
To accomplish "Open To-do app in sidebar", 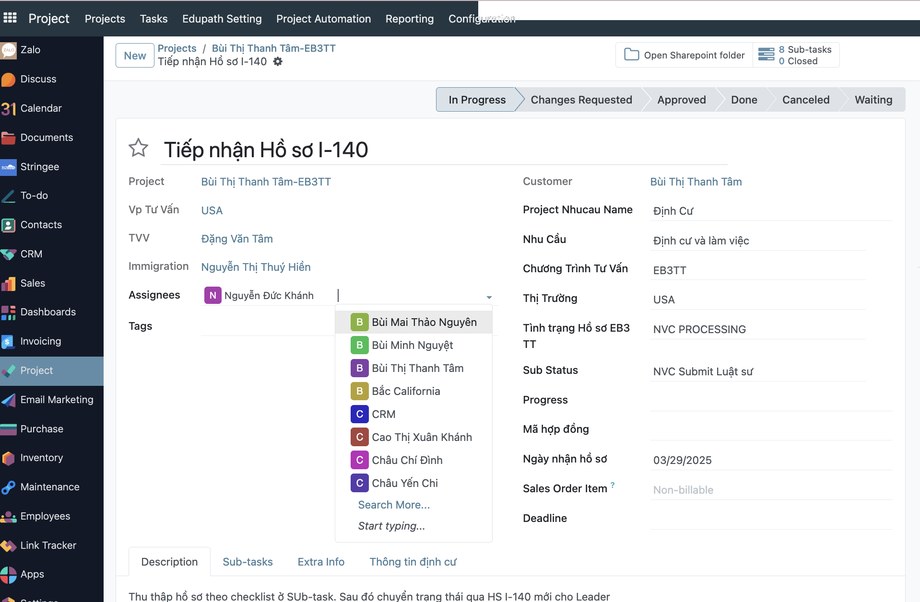I will 52,195.
